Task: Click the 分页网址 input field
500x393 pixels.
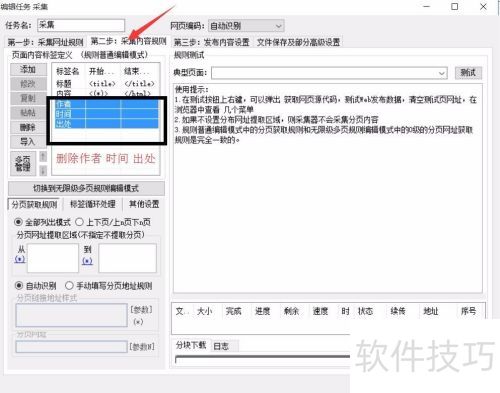Action: point(71,347)
